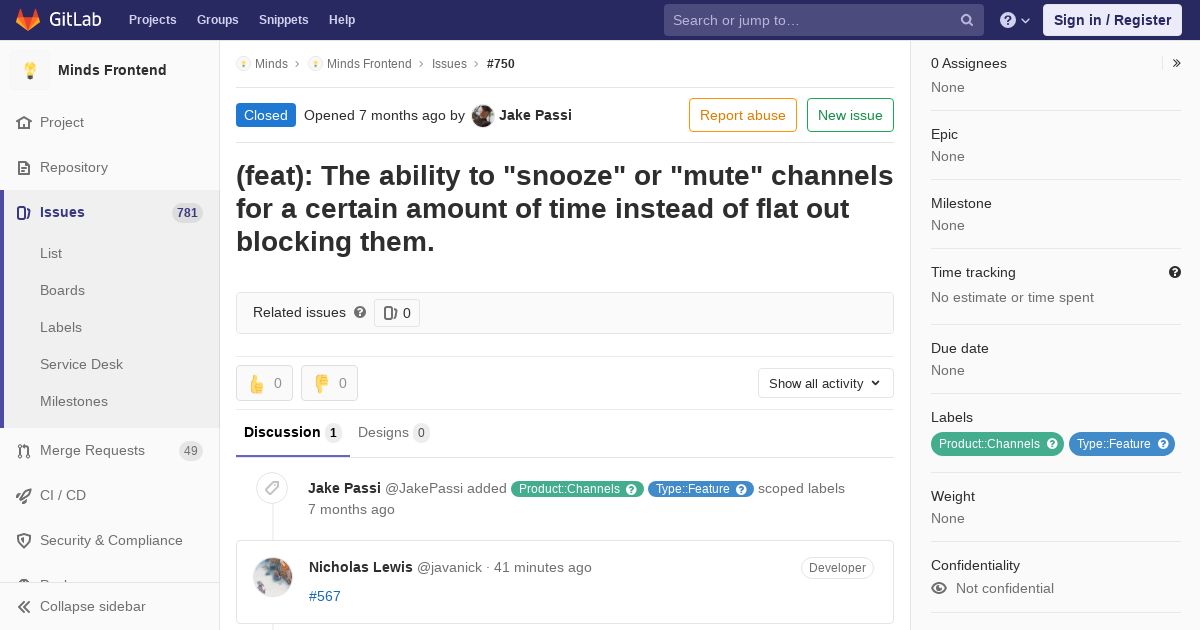Give a thumbs up reaction
The height and width of the screenshot is (630, 1200).
tap(264, 383)
